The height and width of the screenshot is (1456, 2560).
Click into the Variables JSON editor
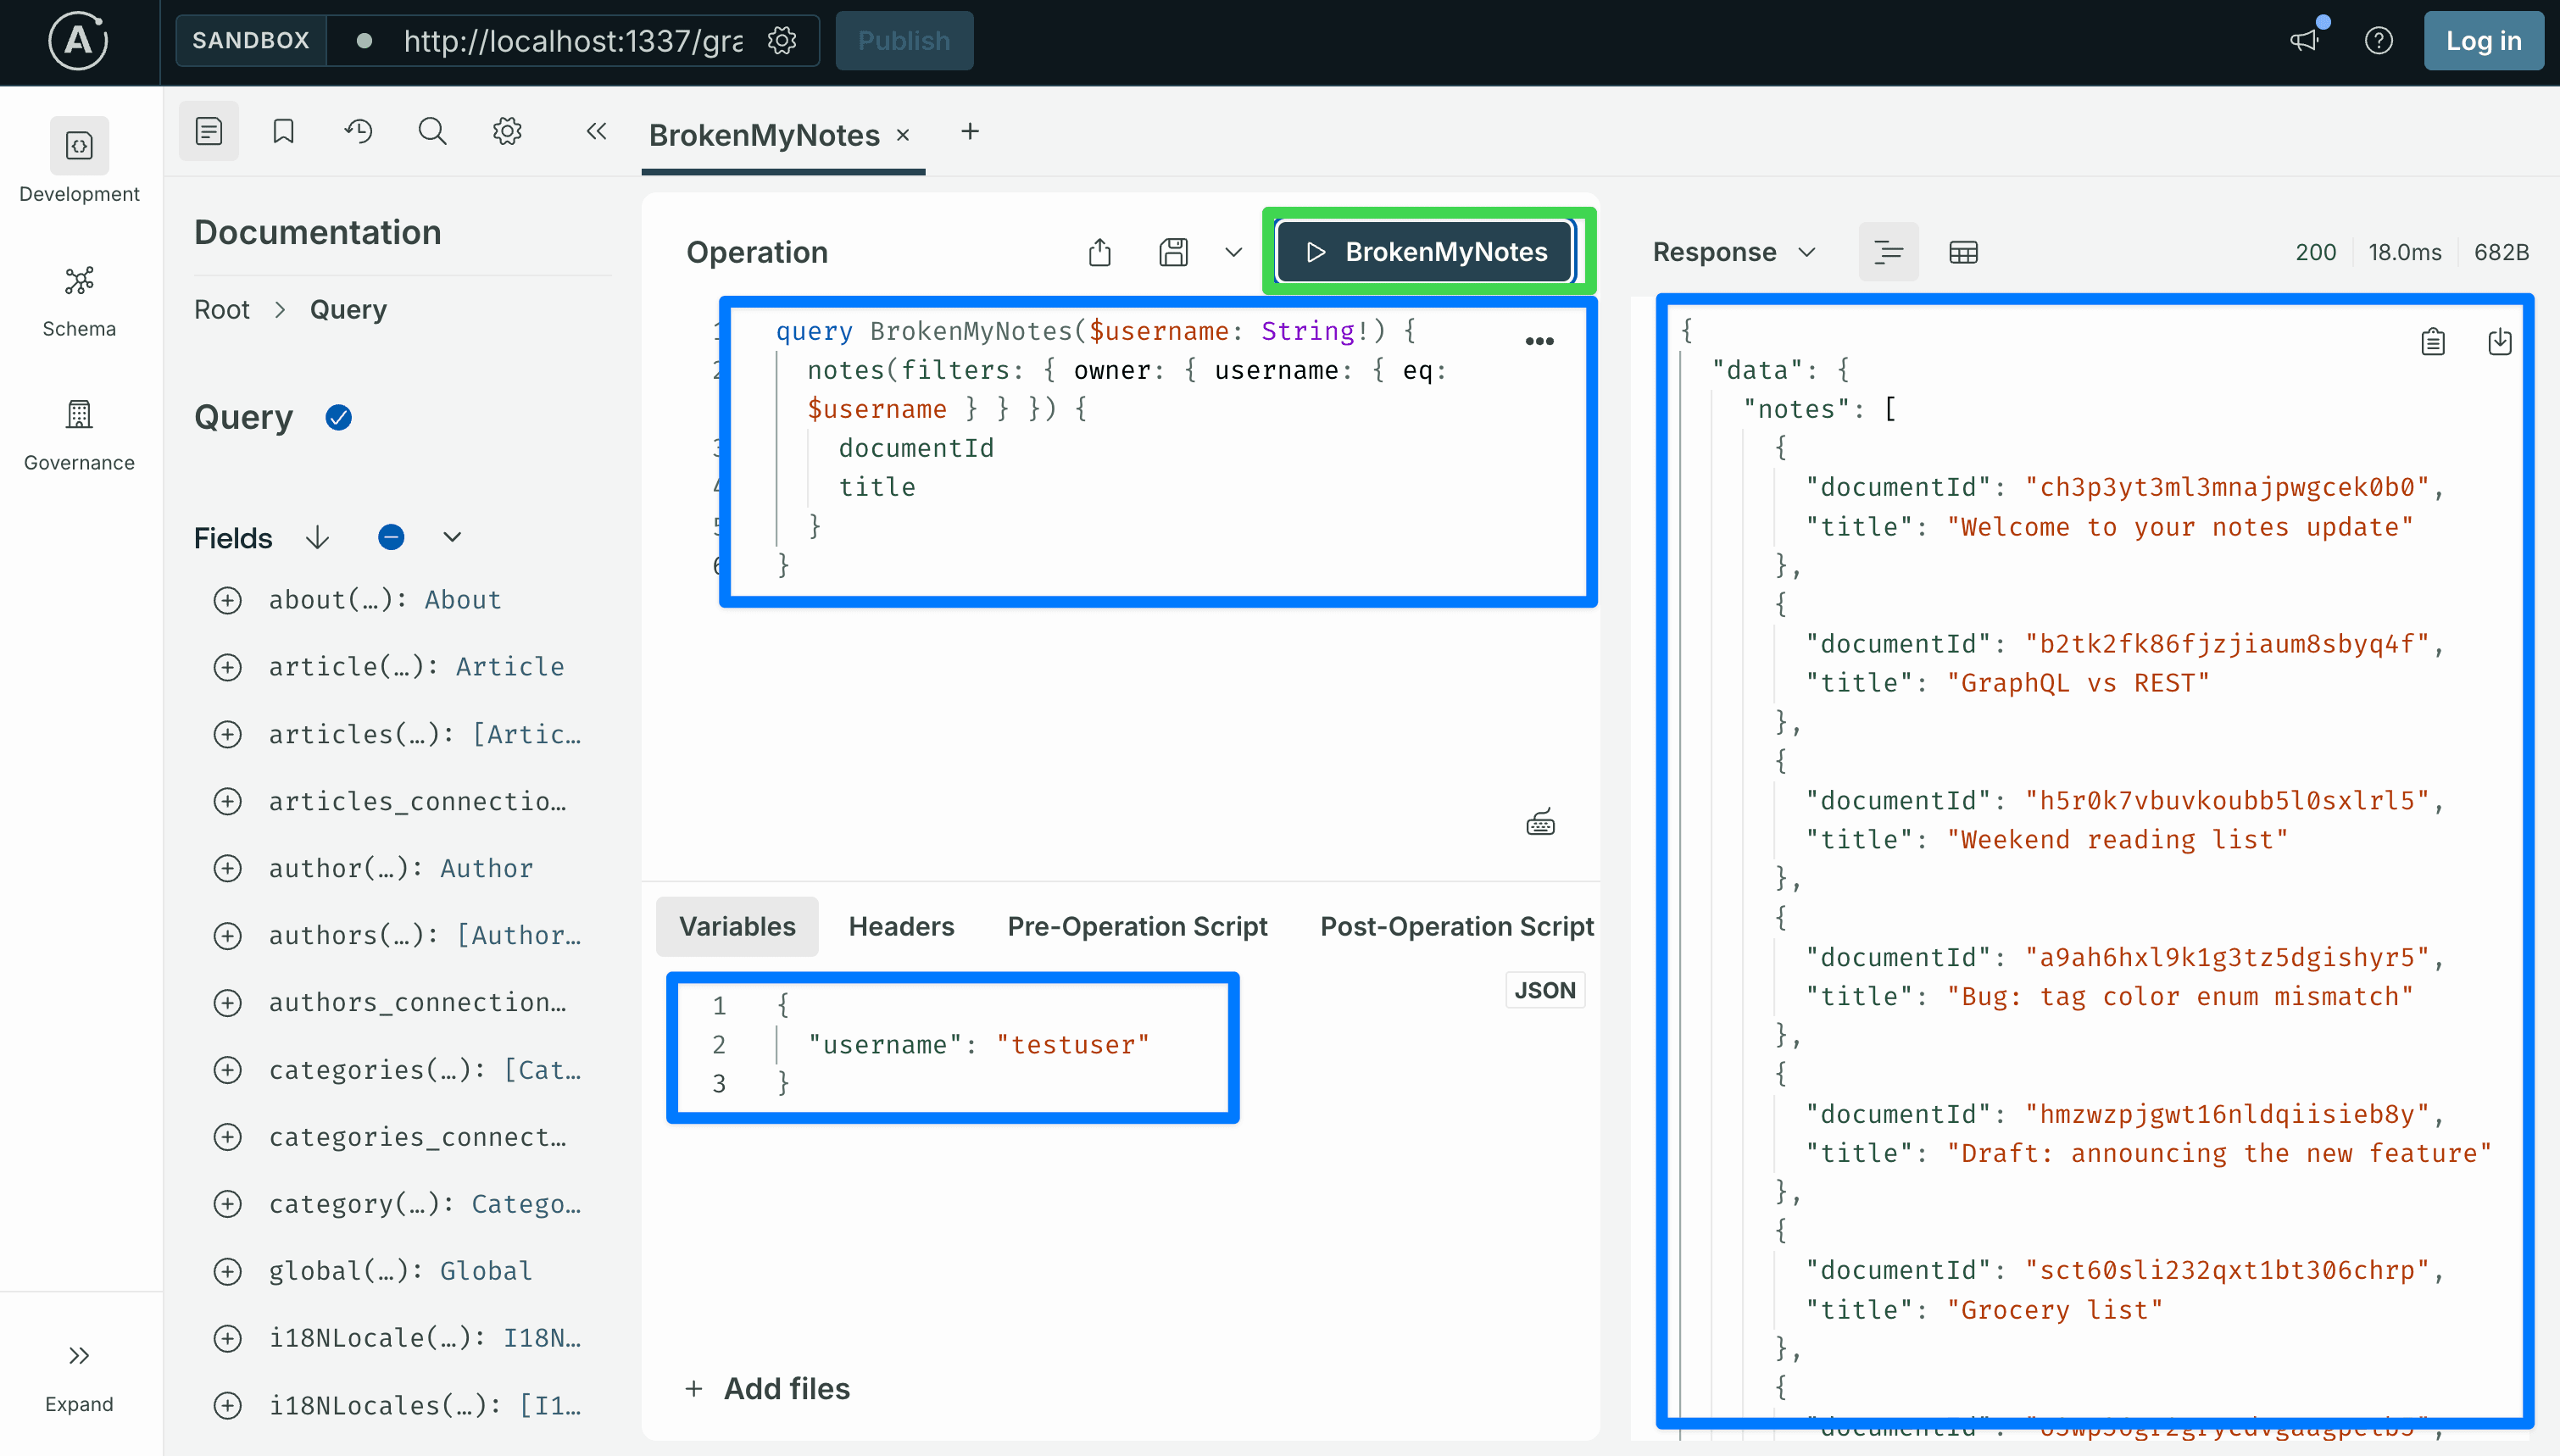pyautogui.click(x=953, y=1046)
